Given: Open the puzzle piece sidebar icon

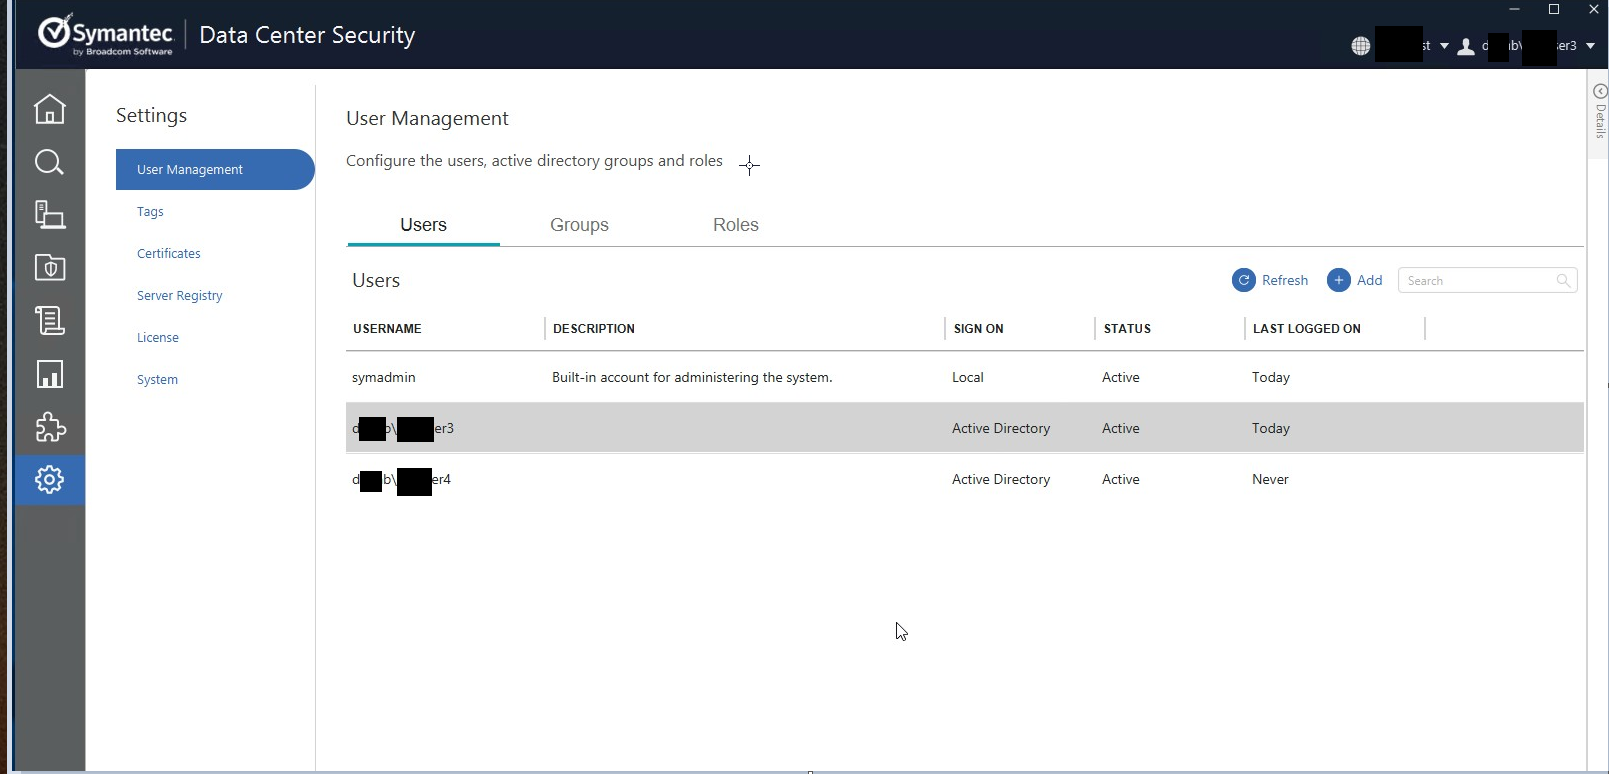Looking at the screenshot, I should coord(49,427).
